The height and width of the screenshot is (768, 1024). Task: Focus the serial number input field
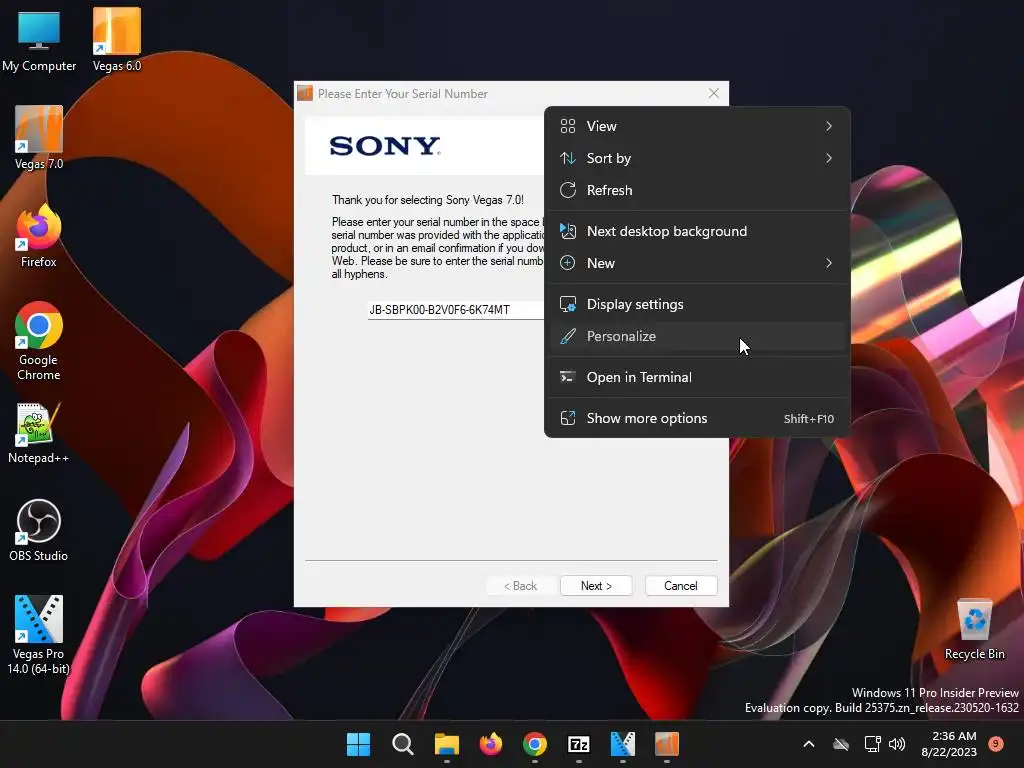click(456, 310)
